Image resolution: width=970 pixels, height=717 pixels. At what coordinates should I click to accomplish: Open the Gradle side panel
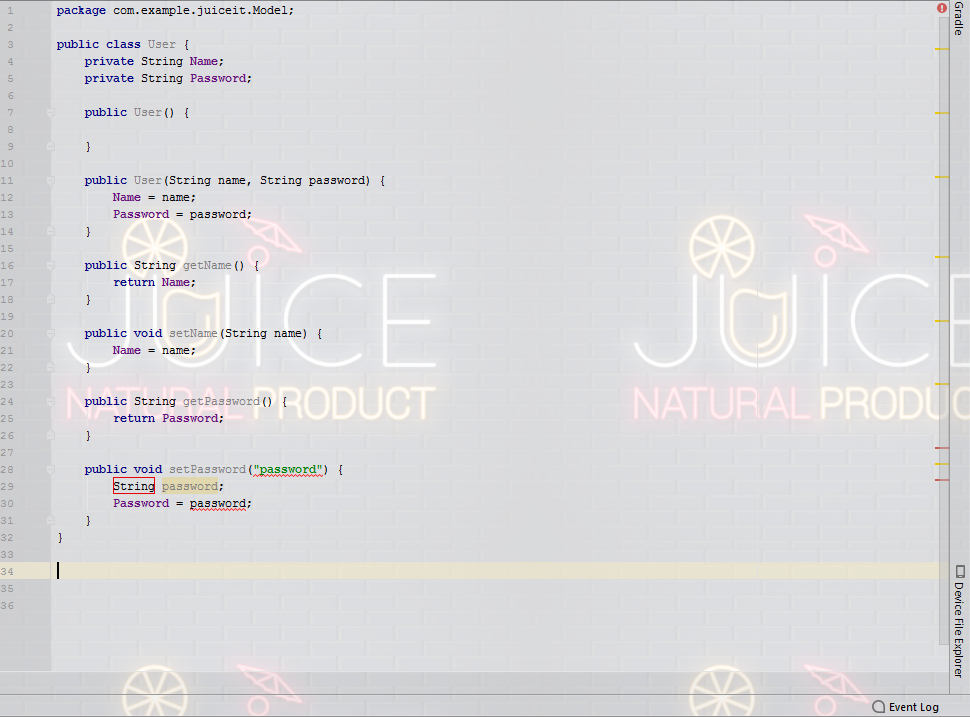tap(959, 19)
